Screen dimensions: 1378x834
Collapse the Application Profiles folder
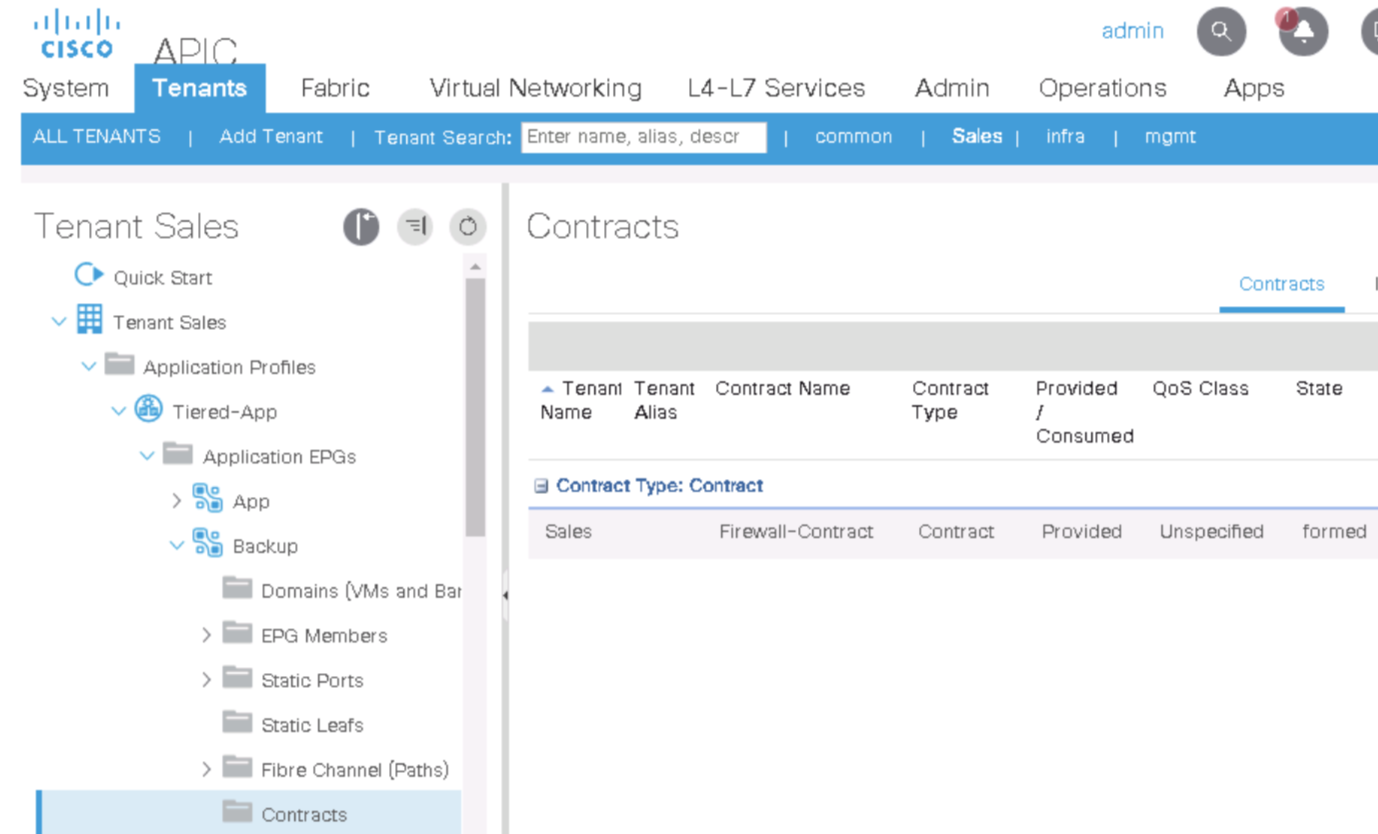[x=89, y=367]
